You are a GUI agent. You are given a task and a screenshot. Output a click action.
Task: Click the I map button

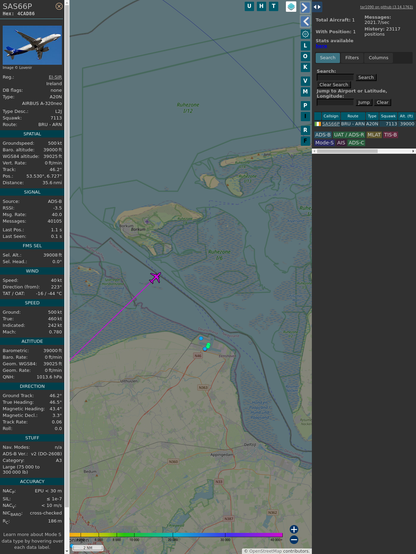305,116
